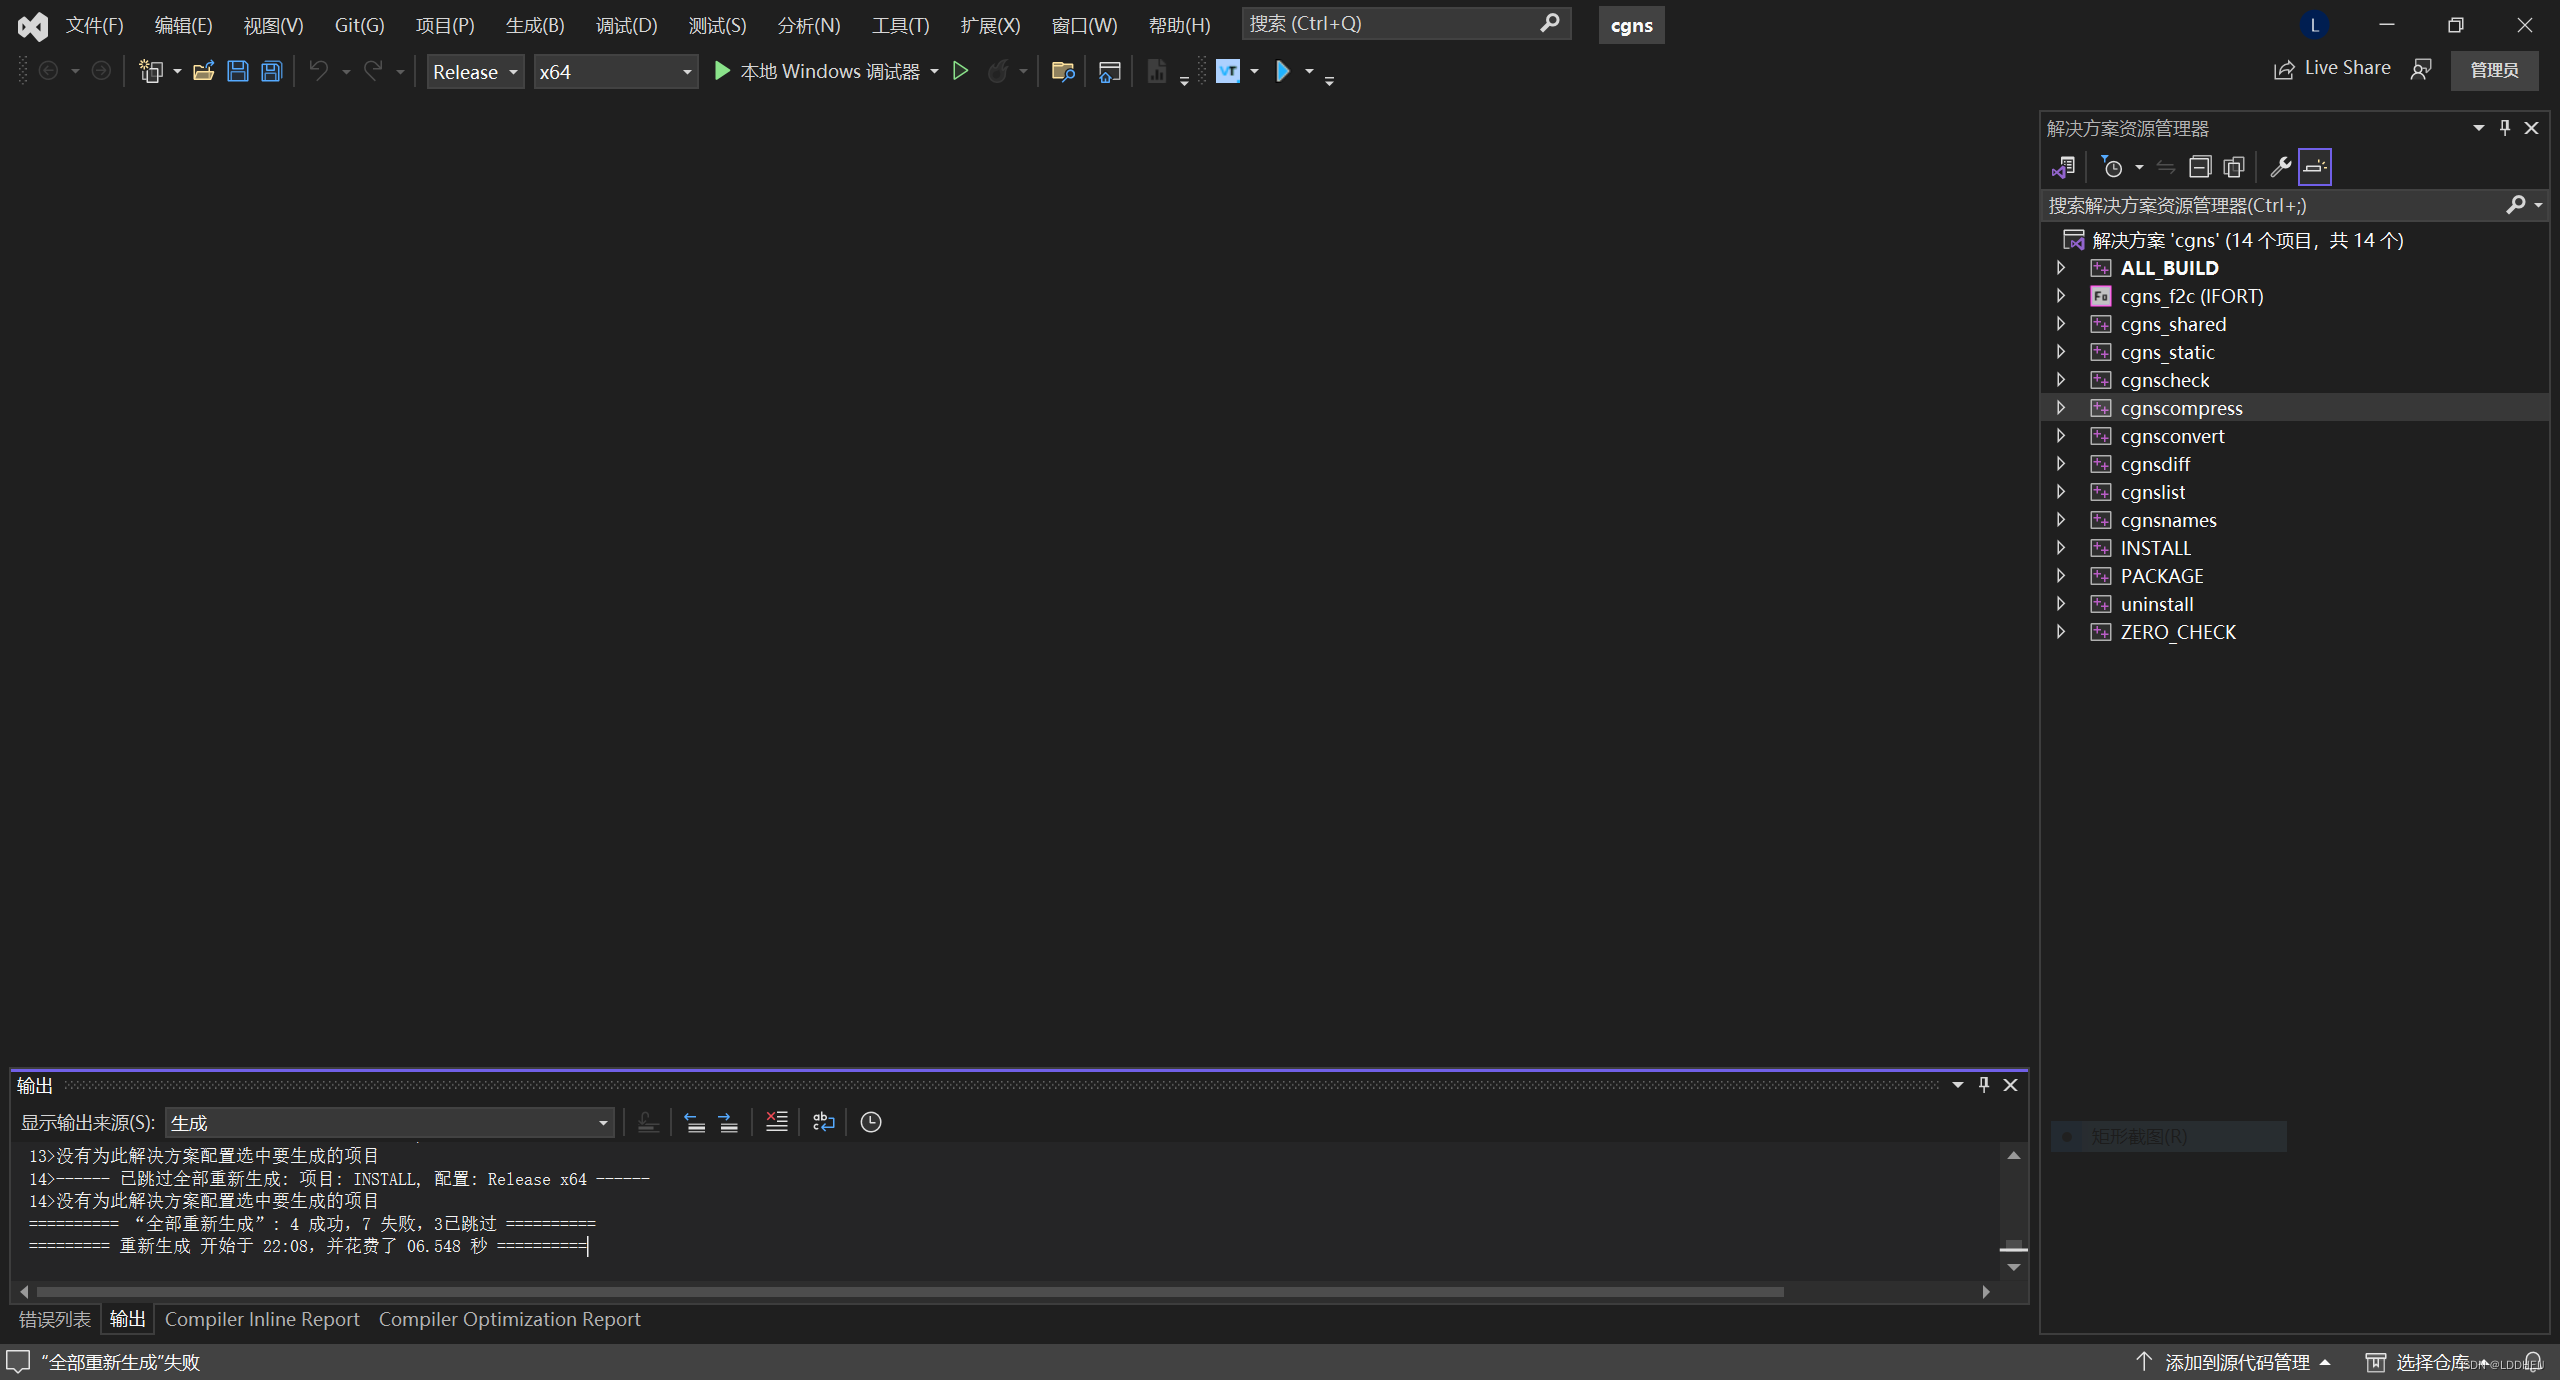The width and height of the screenshot is (2560, 1380).
Task: Toggle preview selected items button
Action: point(2314,167)
